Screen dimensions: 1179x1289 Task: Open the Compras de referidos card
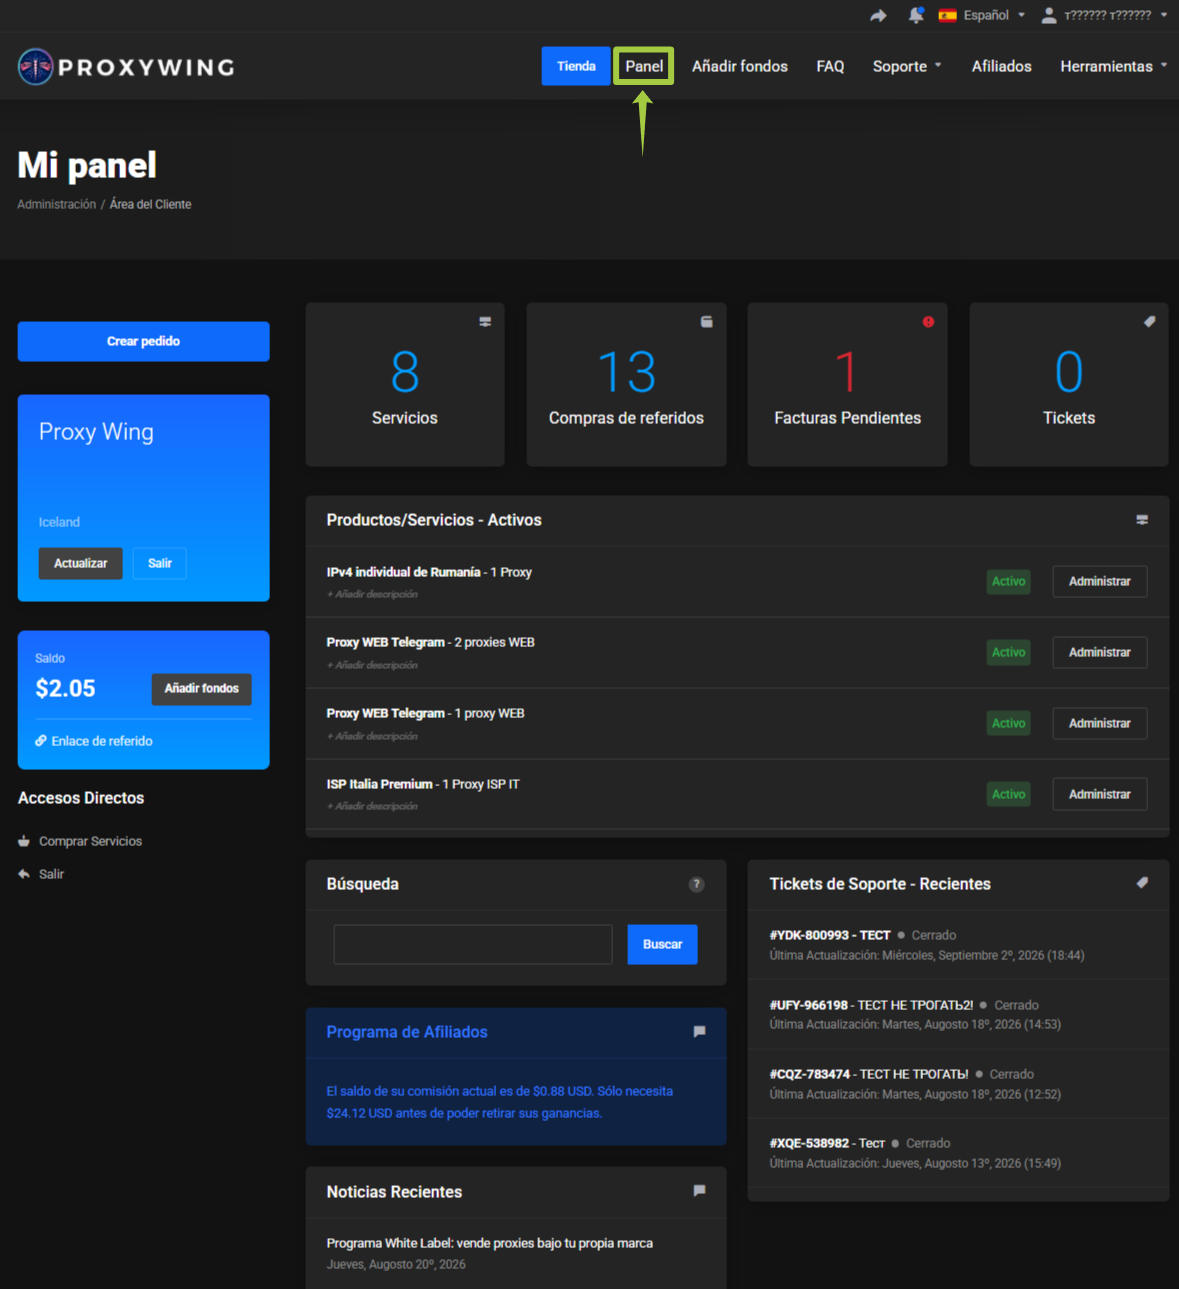pyautogui.click(x=626, y=385)
